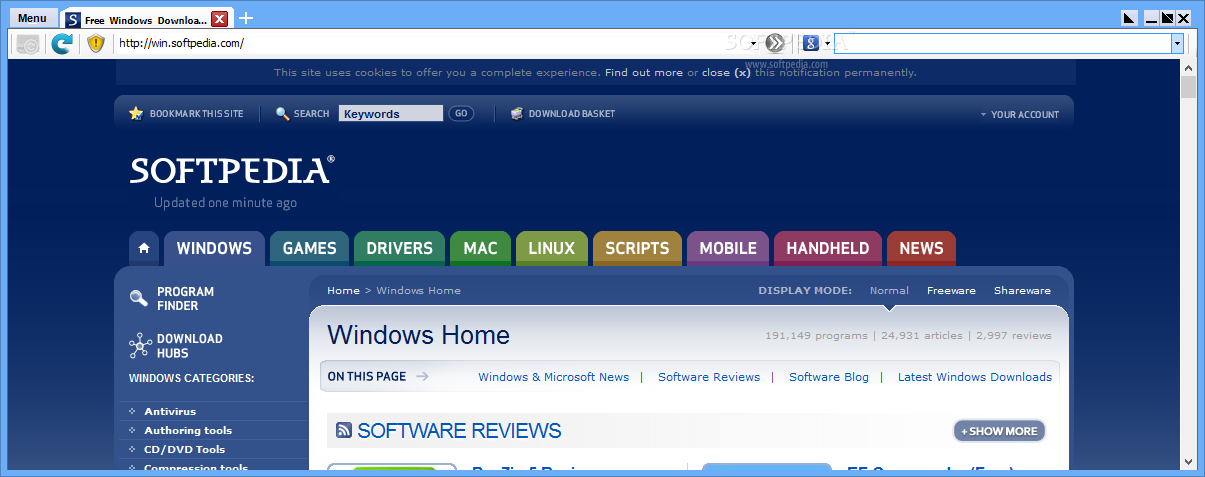Switch to the GAMES tab
The height and width of the screenshot is (477, 1205).
309,248
